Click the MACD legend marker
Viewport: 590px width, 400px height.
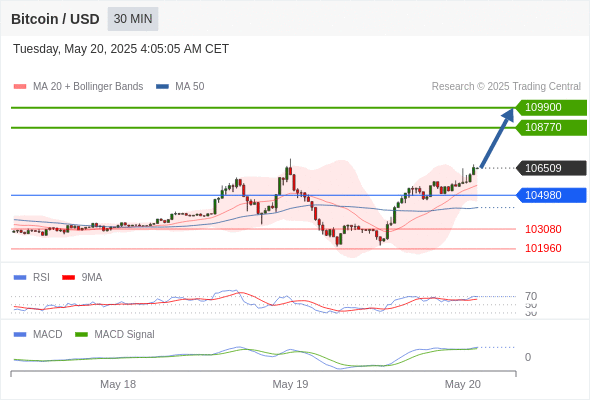[20, 335]
